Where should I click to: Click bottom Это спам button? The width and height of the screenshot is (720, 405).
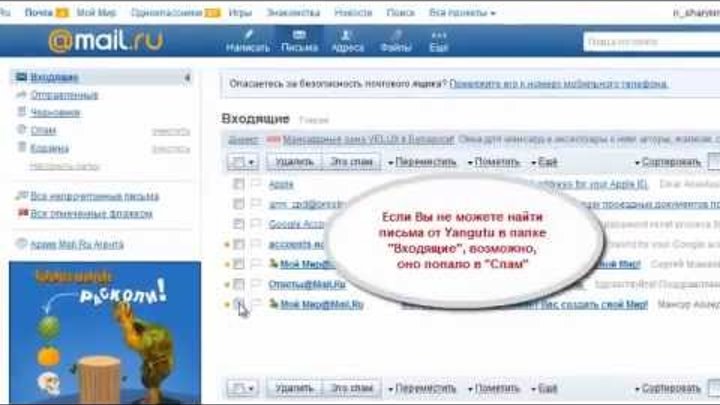[352, 388]
